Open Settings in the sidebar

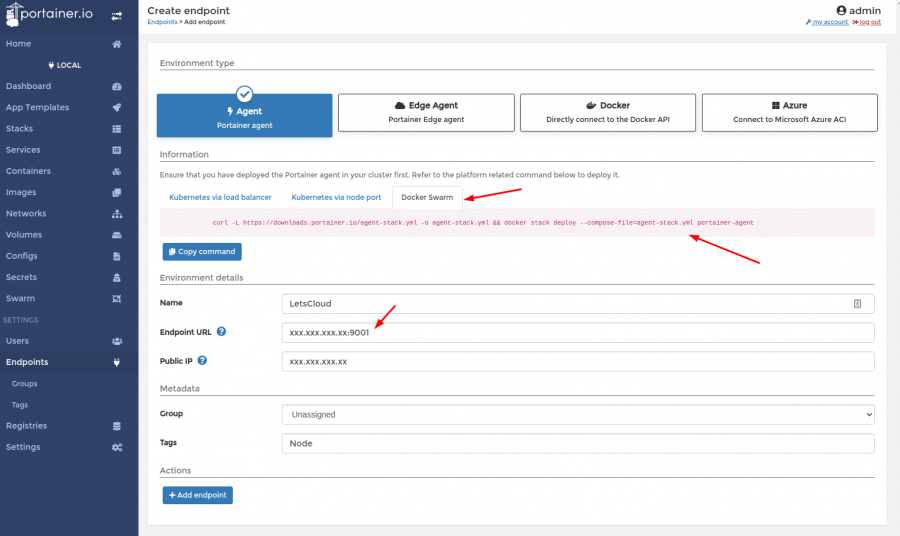coord(69,448)
